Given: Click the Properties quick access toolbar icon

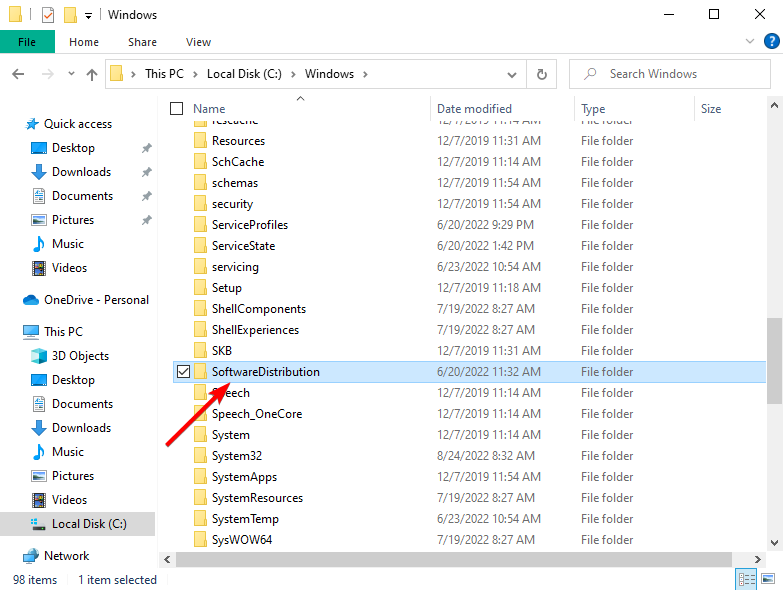Looking at the screenshot, I should 47,15.
